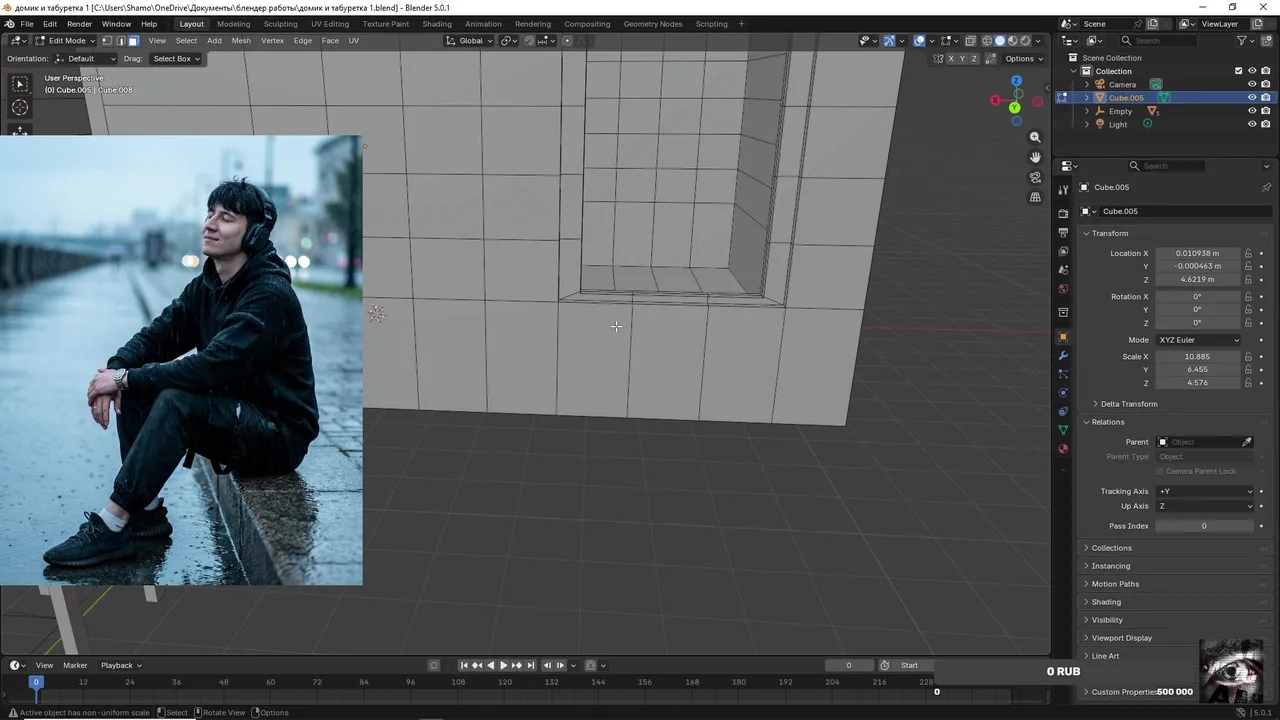
Task: Expand the Collections section
Action: click(1111, 548)
